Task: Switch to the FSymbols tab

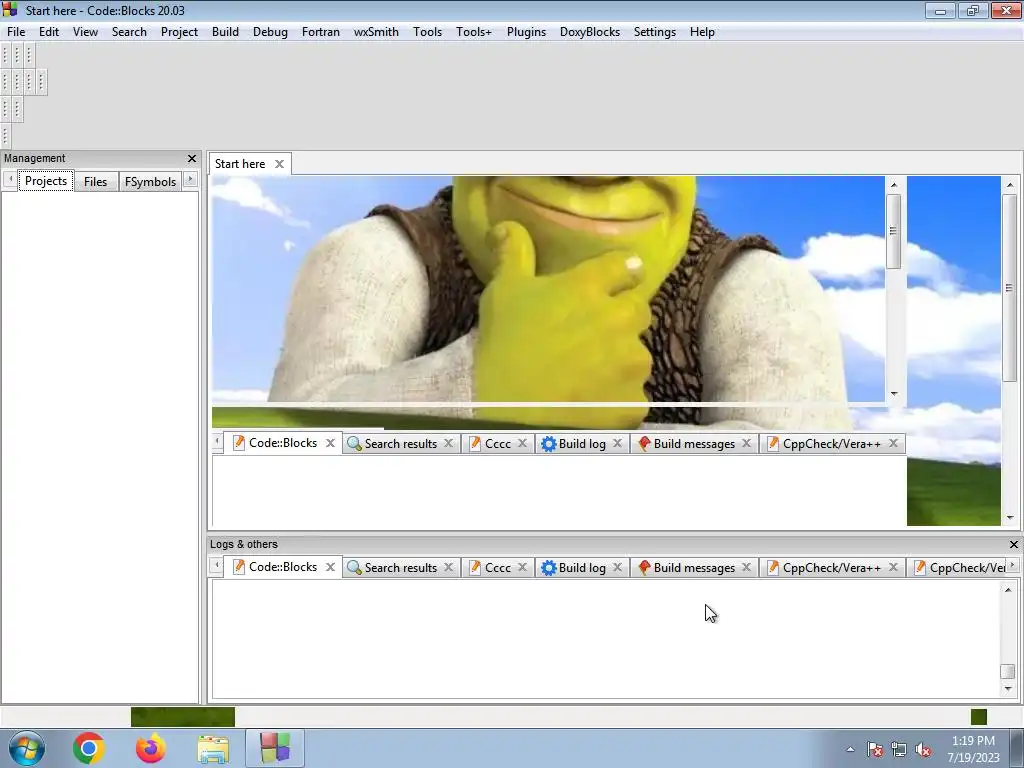Action: point(150,182)
